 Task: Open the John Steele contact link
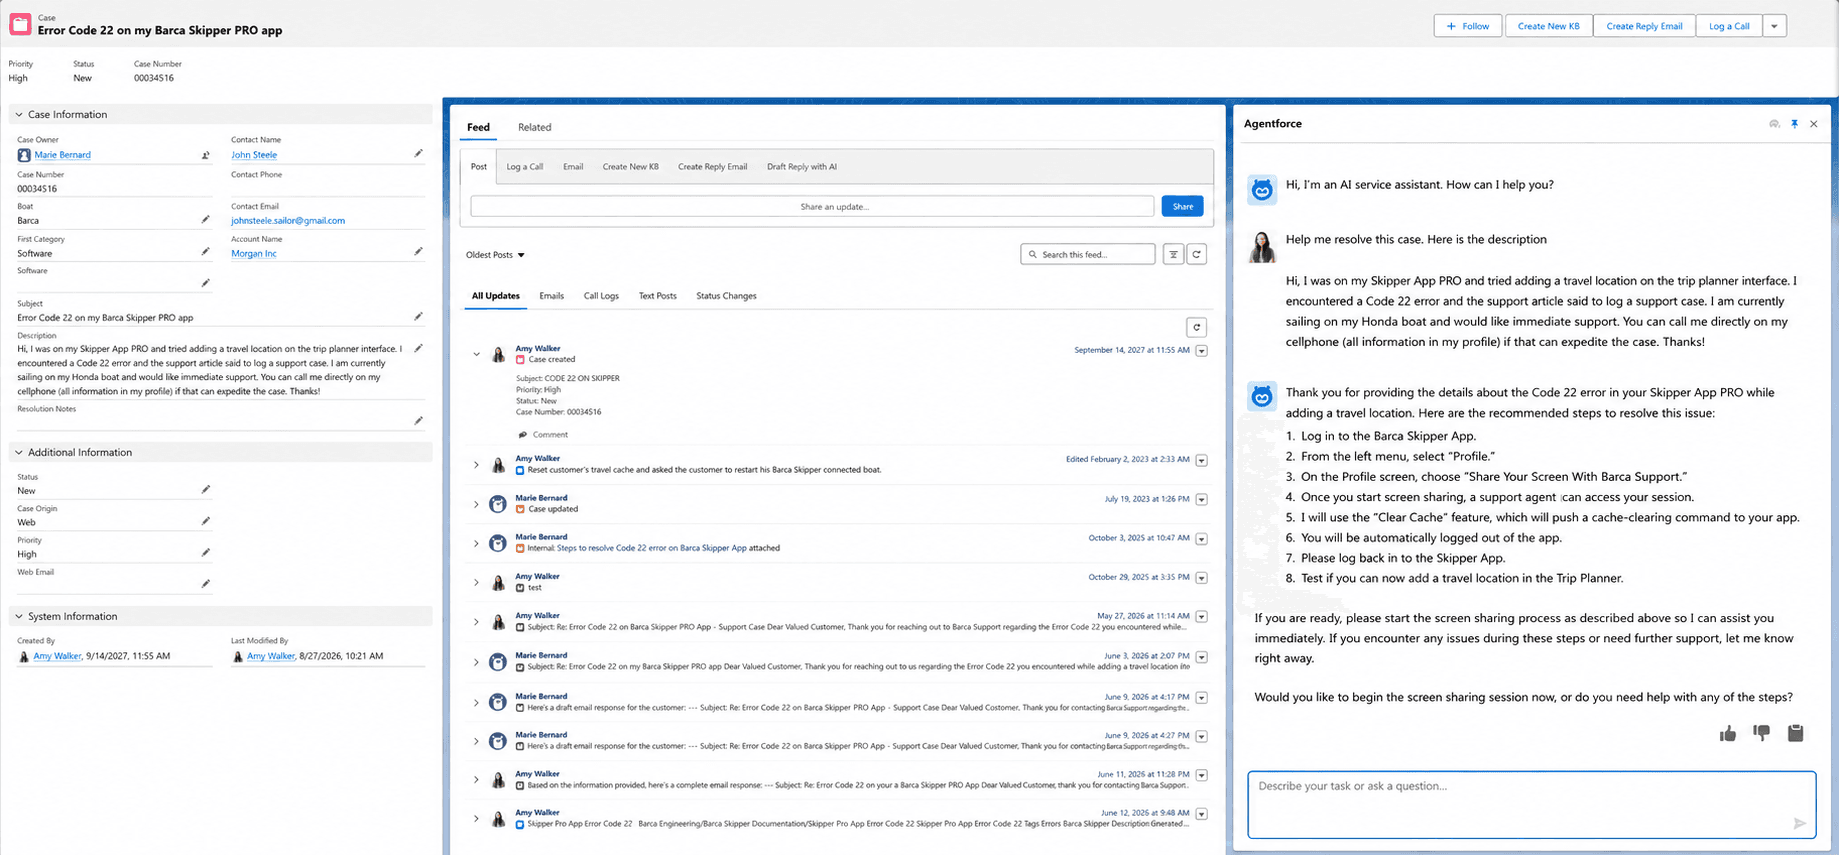click(254, 155)
